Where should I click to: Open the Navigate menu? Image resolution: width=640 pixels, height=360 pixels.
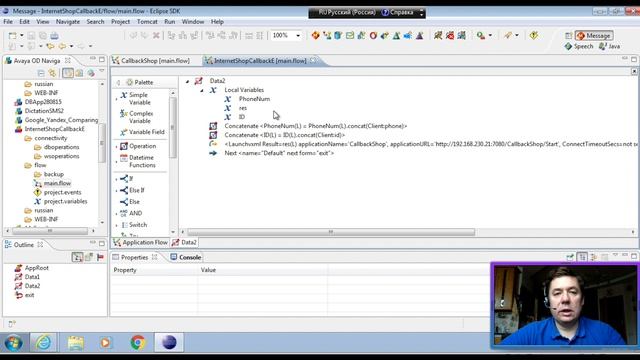(x=68, y=22)
